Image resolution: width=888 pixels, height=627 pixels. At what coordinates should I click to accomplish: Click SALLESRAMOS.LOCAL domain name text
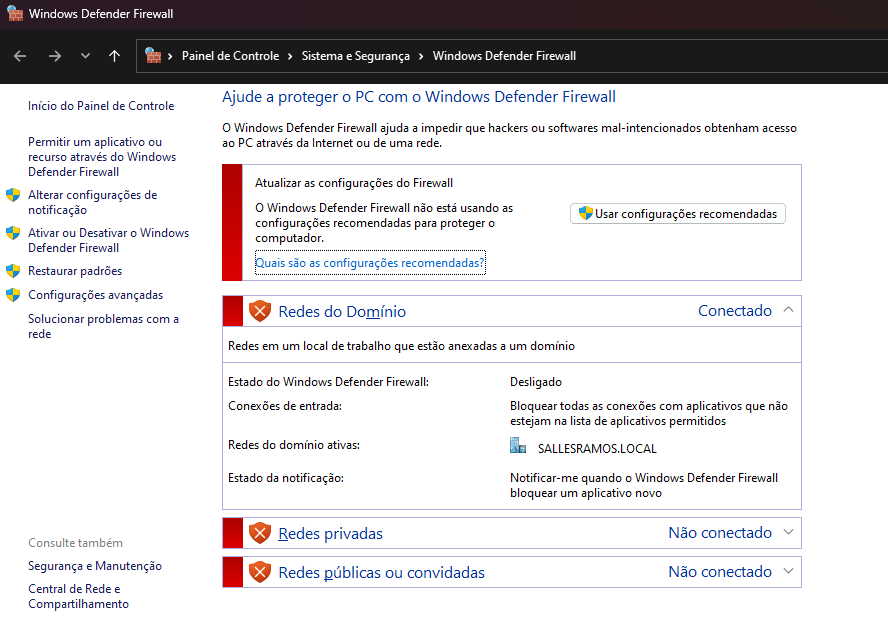(597, 449)
